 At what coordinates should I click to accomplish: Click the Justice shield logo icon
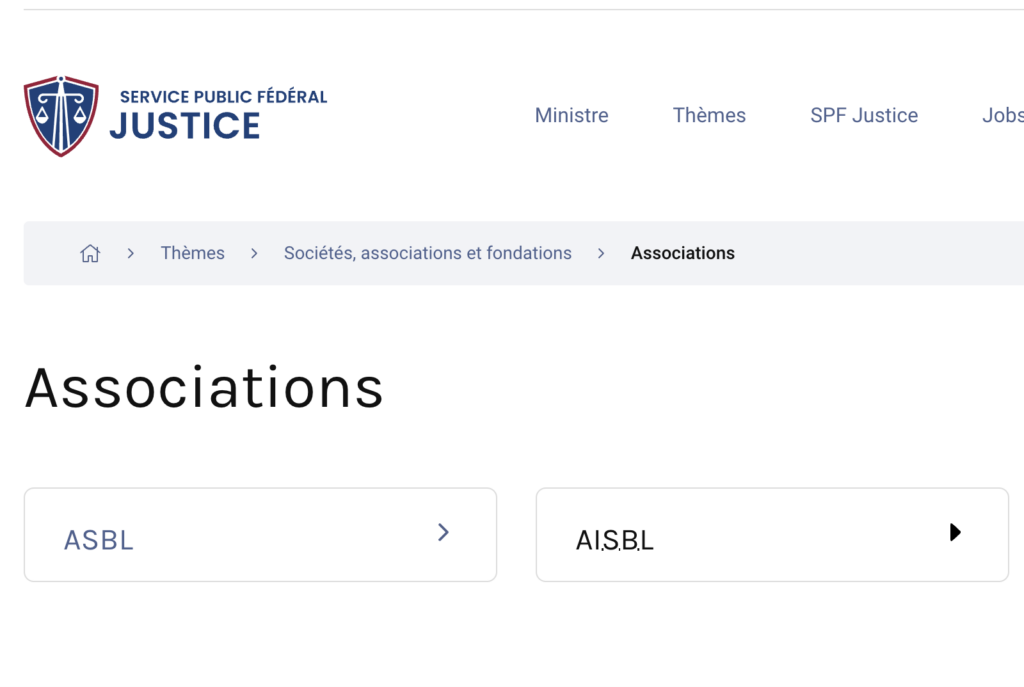pyautogui.click(x=61, y=116)
